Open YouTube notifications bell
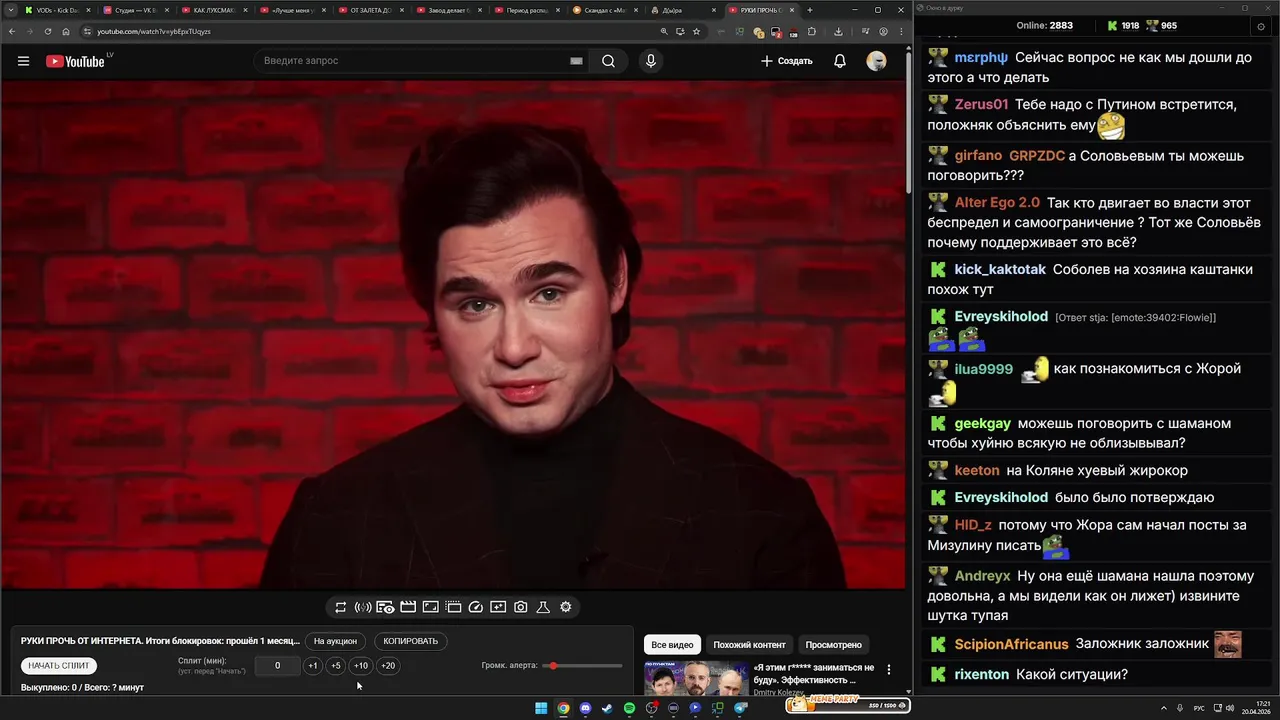The width and height of the screenshot is (1280, 720). [840, 61]
